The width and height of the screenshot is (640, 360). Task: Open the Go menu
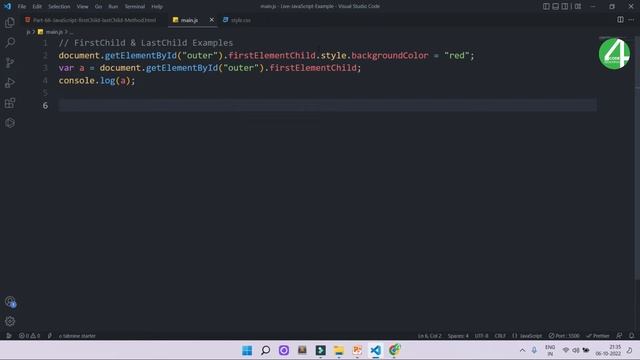[x=98, y=7]
